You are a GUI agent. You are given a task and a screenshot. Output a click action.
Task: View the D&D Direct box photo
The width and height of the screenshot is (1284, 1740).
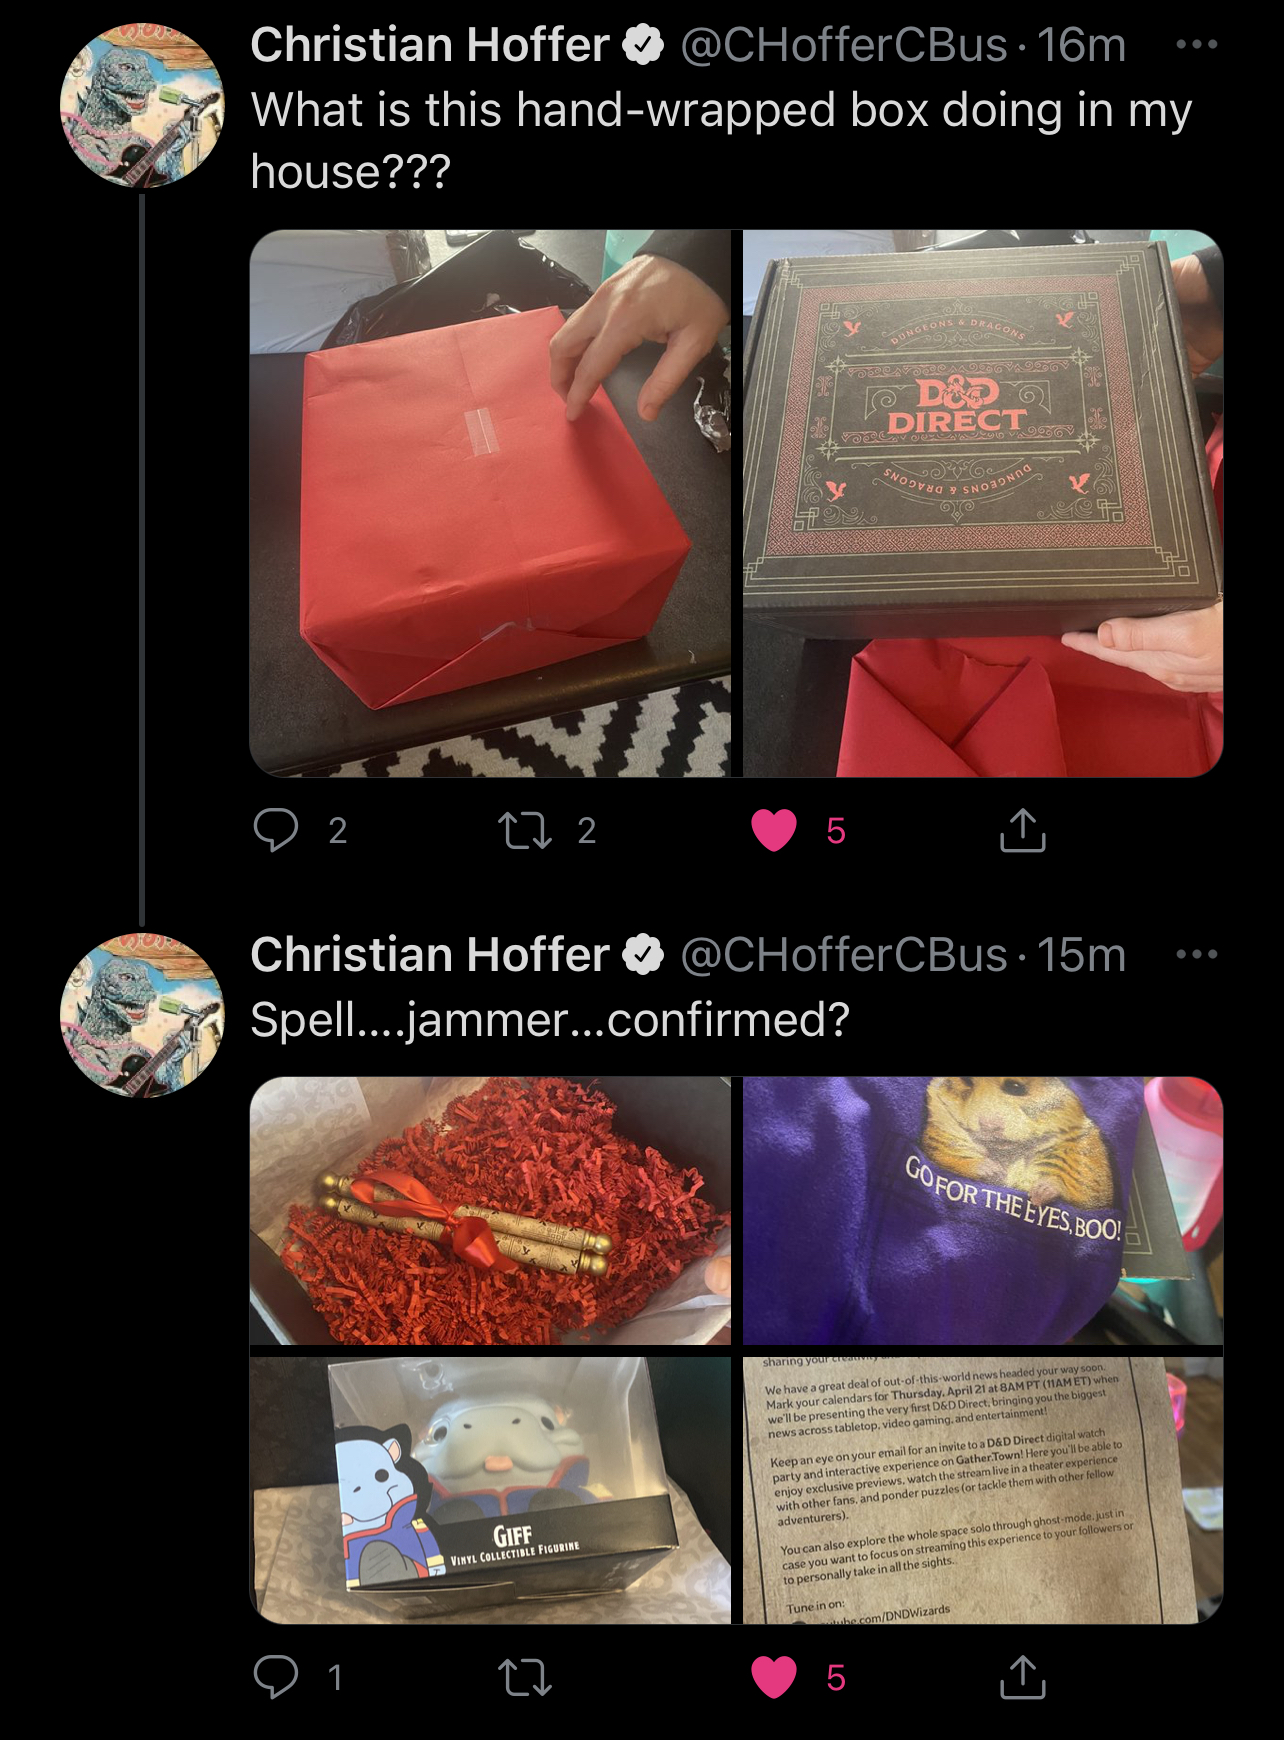[x=983, y=503]
